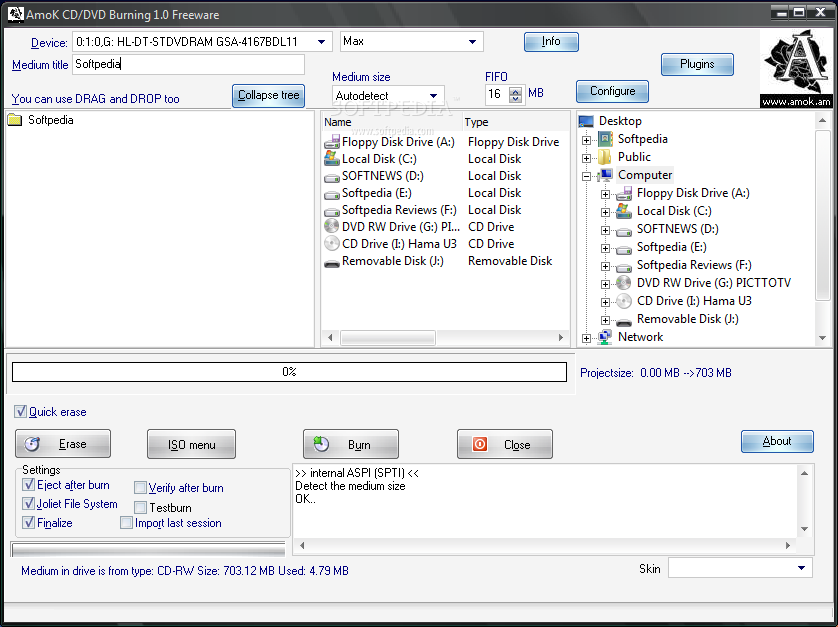
Task: Expand Removable Disk (J:) in the tree
Action: 605,320
